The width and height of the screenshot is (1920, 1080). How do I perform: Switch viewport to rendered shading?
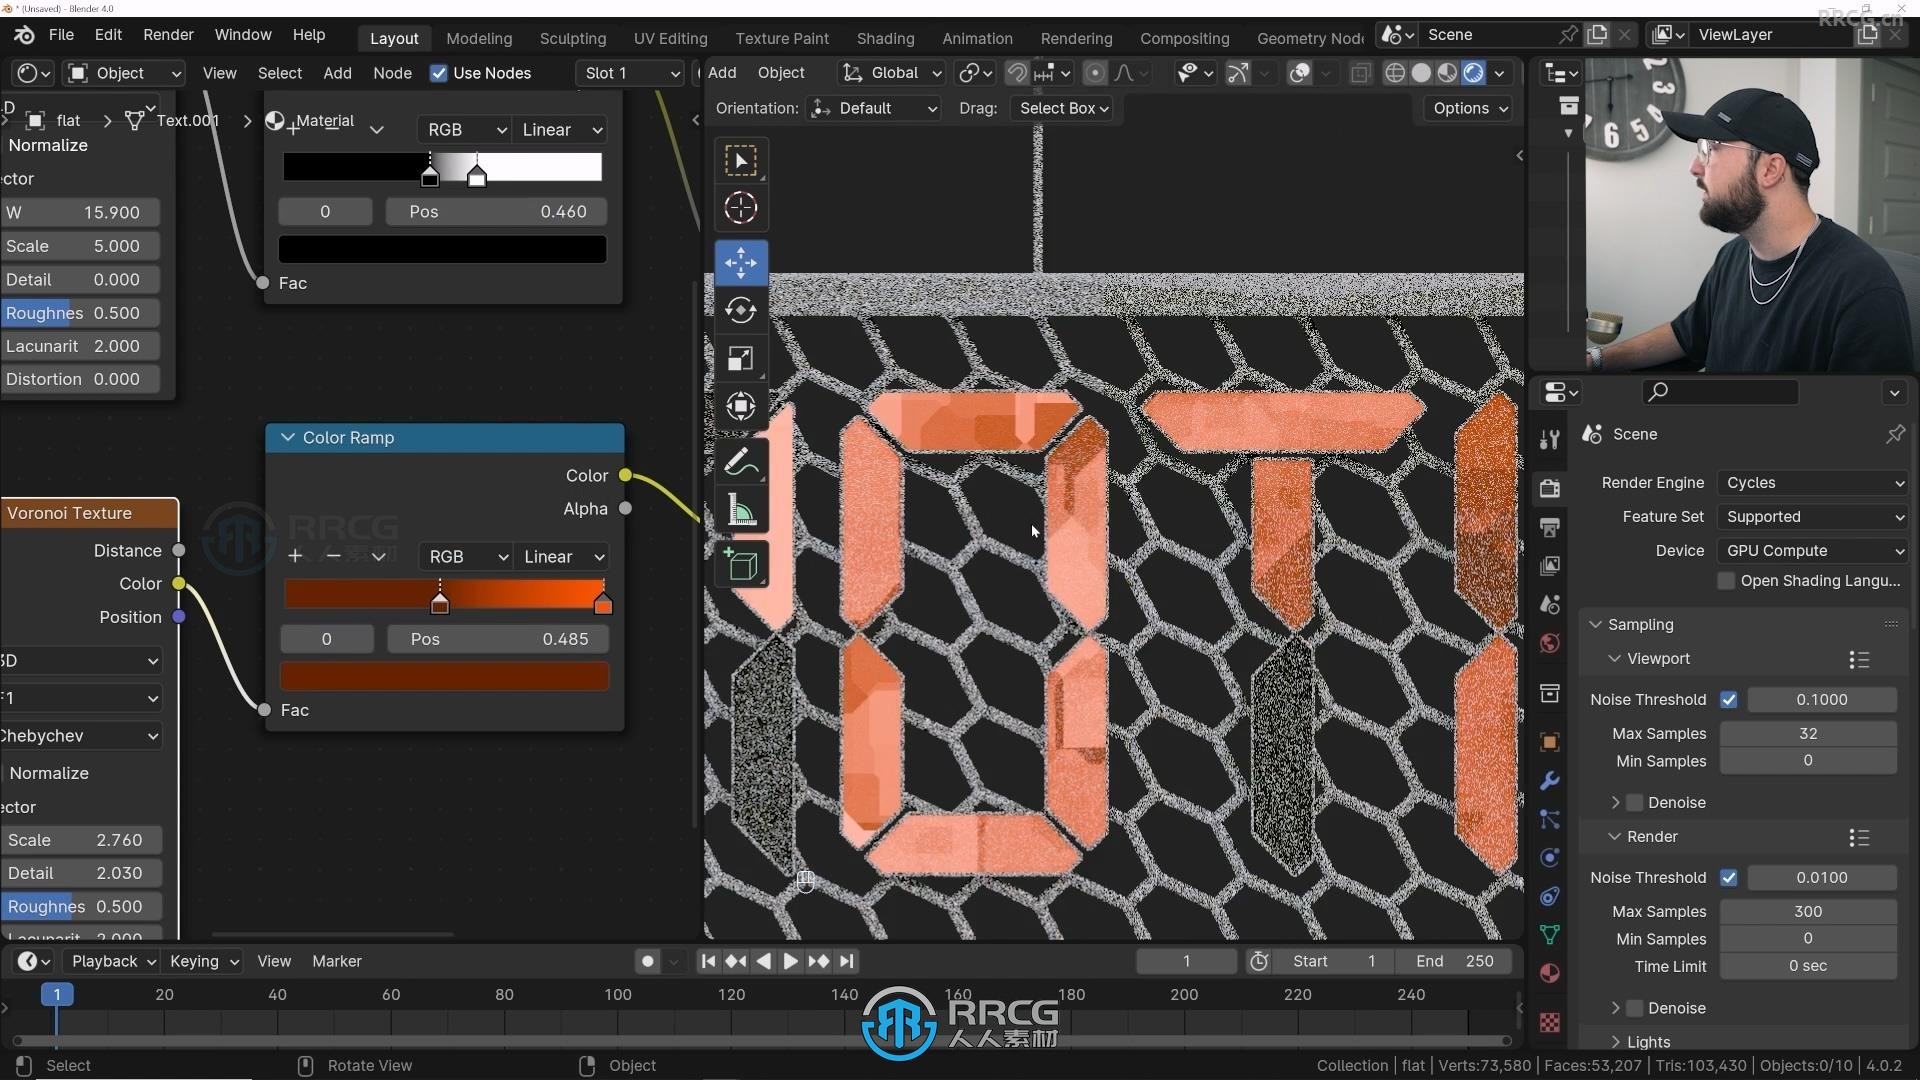point(1473,73)
